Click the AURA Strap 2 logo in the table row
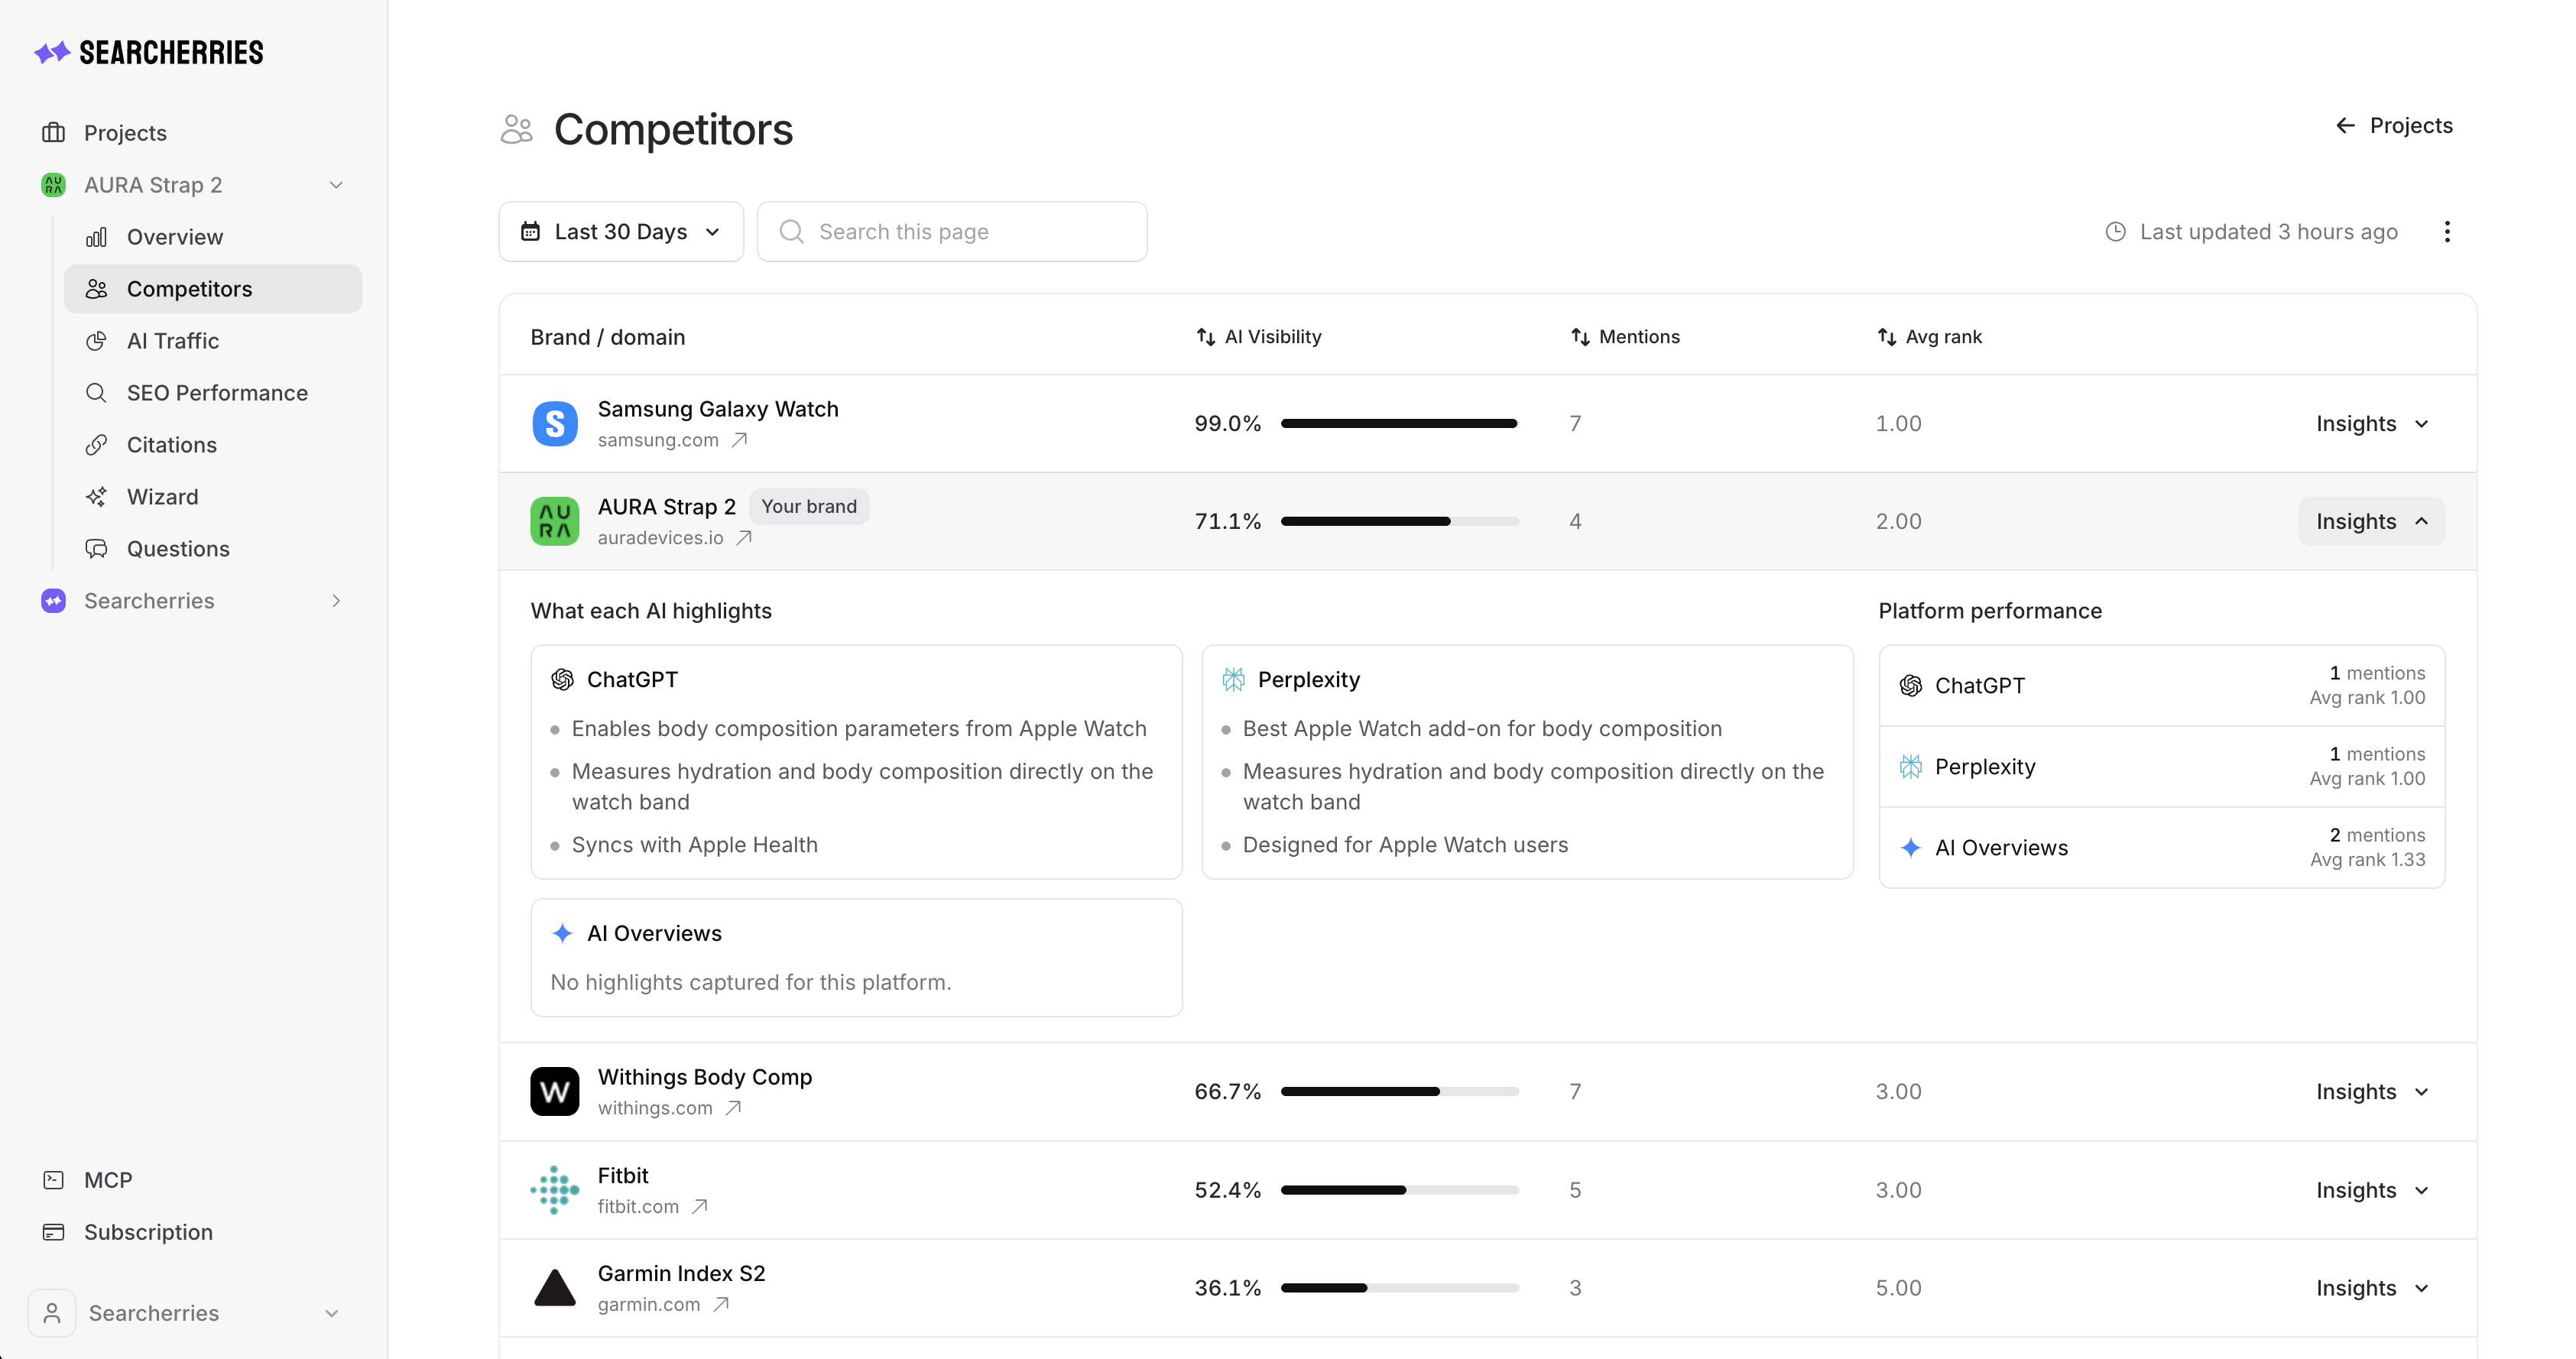The height and width of the screenshot is (1359, 2576). pyautogui.click(x=555, y=521)
